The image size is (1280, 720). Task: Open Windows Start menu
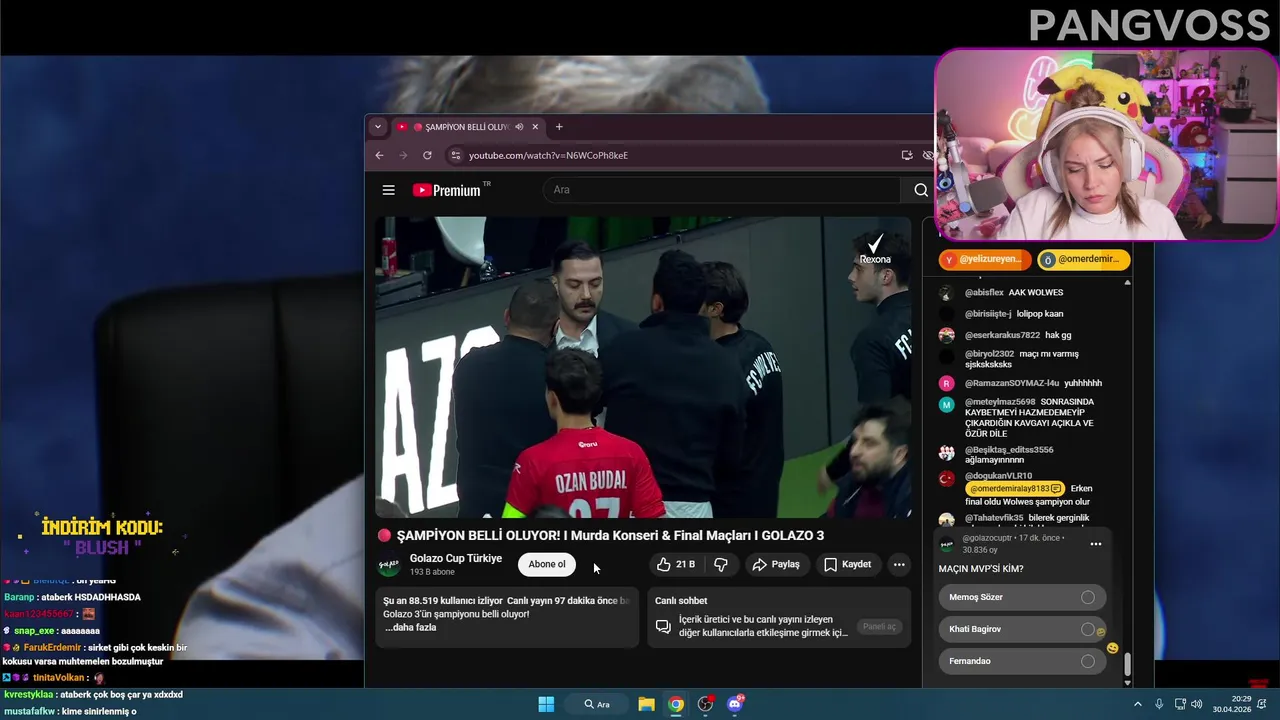tap(546, 704)
